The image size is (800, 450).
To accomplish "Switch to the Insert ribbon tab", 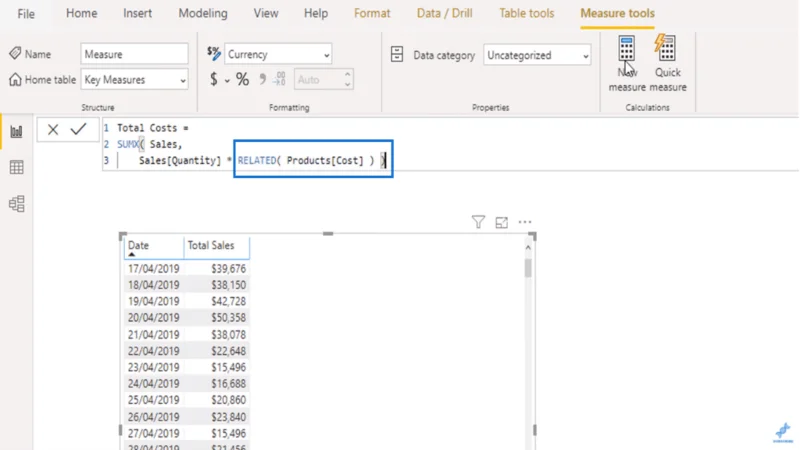I will (x=137, y=13).
